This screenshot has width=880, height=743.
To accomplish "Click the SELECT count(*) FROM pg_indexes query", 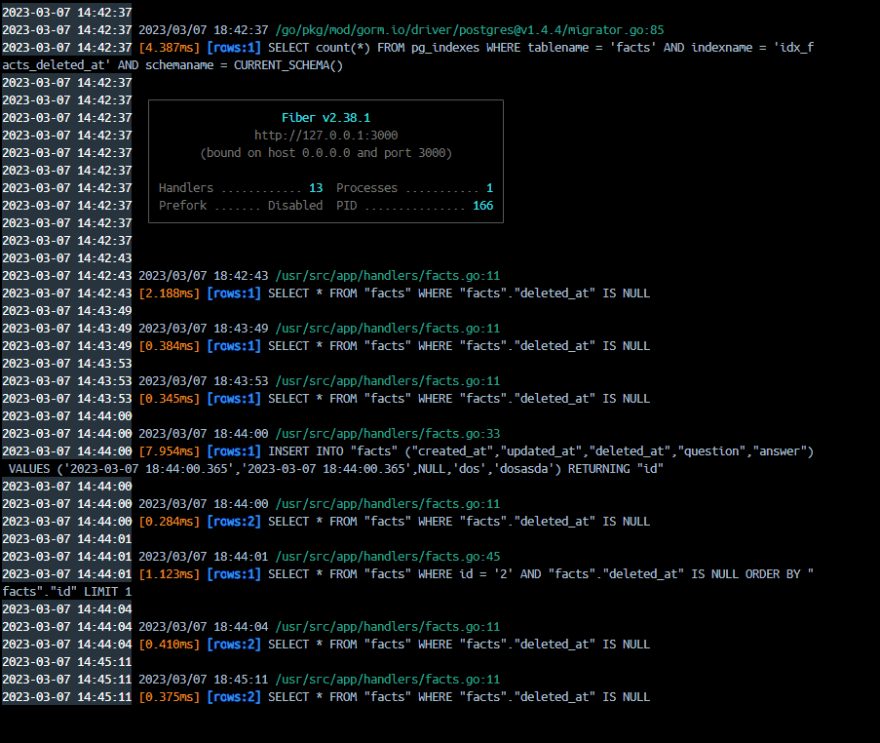I will click(540, 48).
